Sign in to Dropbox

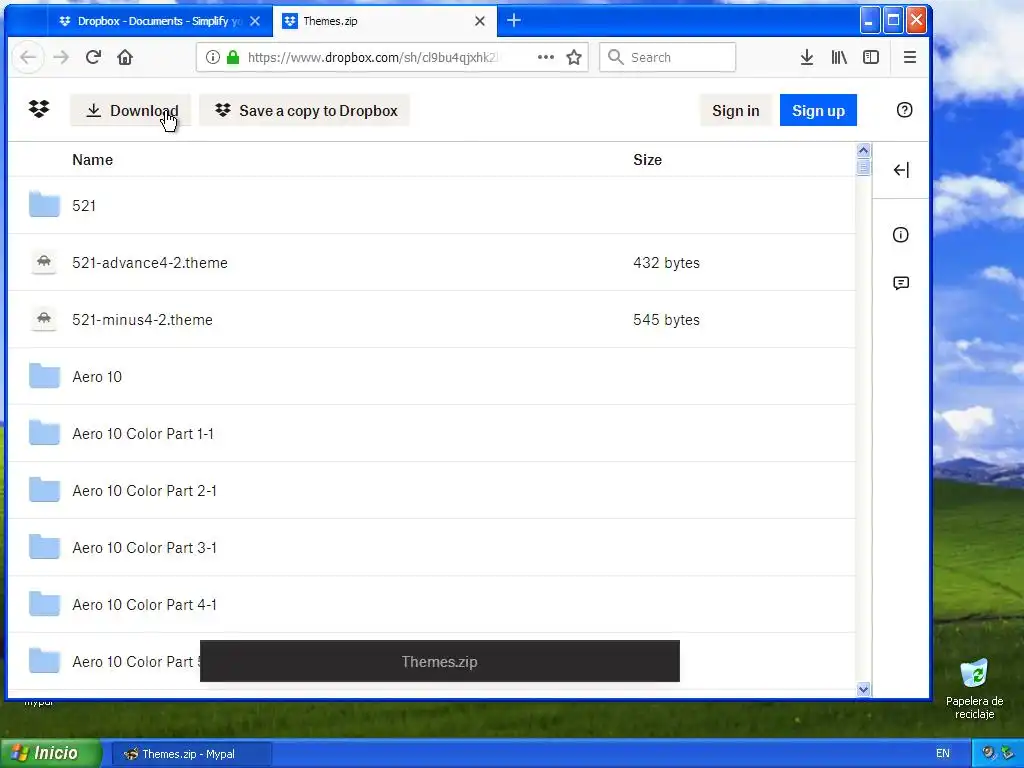tap(735, 110)
